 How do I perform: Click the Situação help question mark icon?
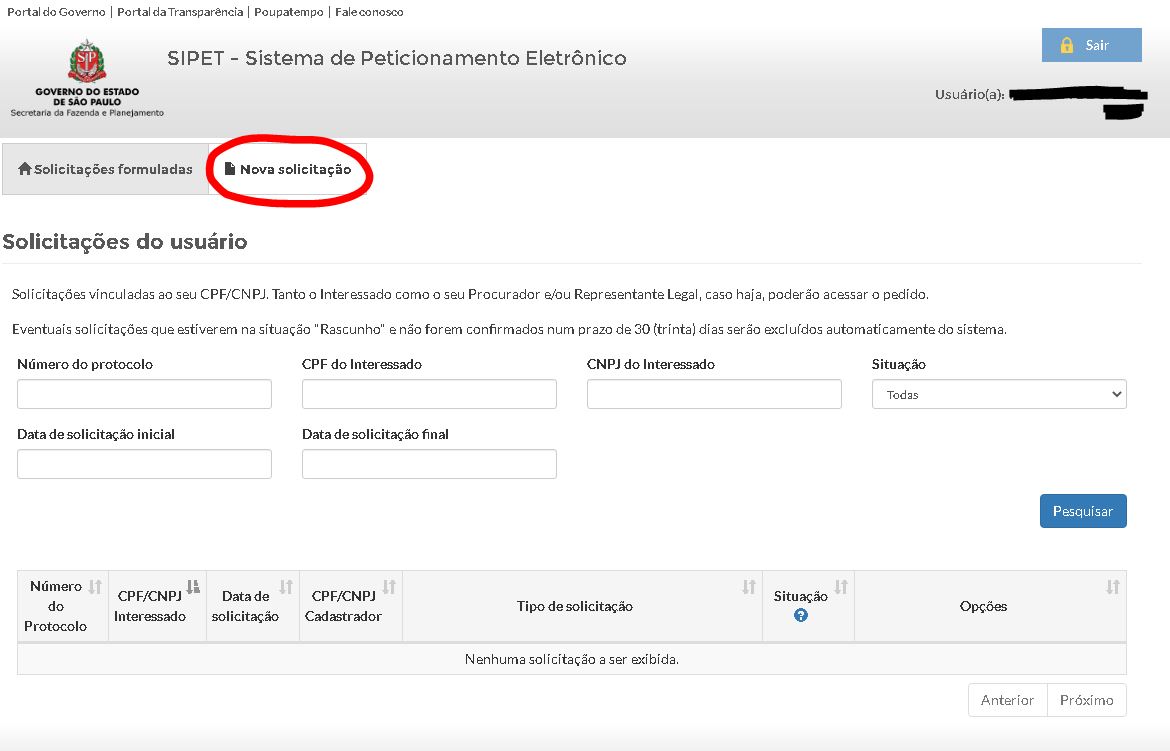click(x=800, y=616)
